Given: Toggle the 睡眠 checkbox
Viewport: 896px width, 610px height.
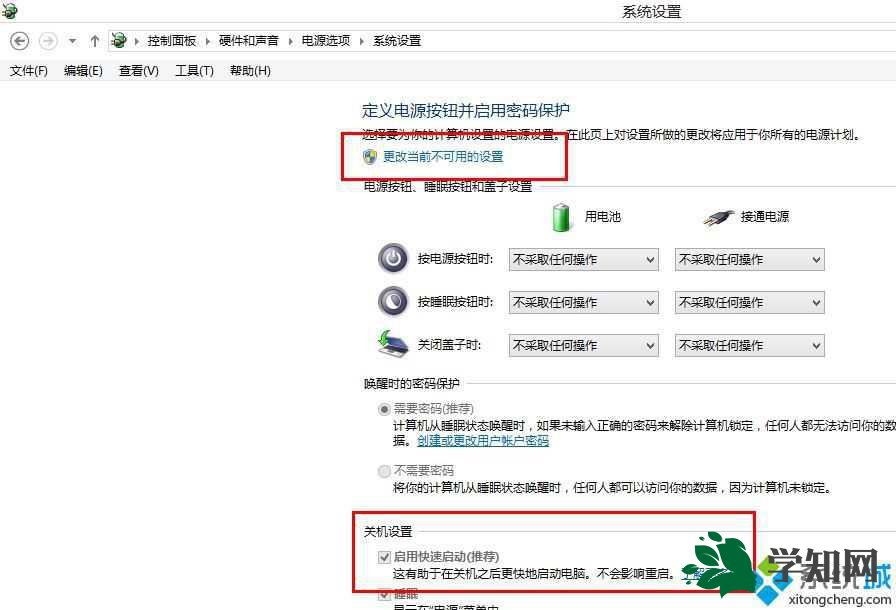Looking at the screenshot, I should (384, 595).
